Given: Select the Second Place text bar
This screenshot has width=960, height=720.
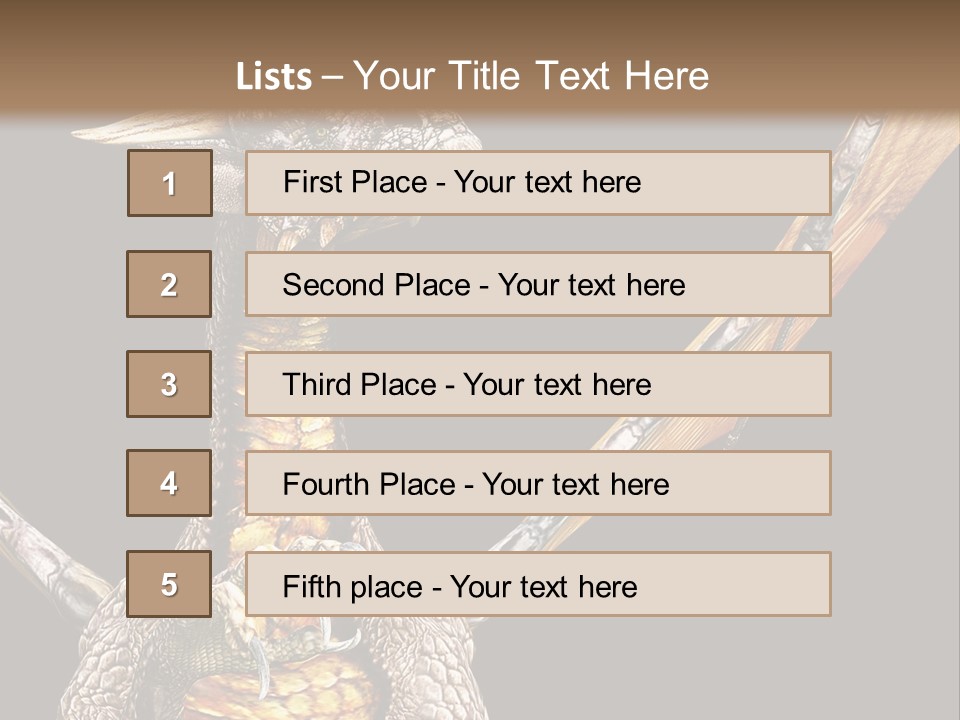Looking at the screenshot, I should pos(538,284).
